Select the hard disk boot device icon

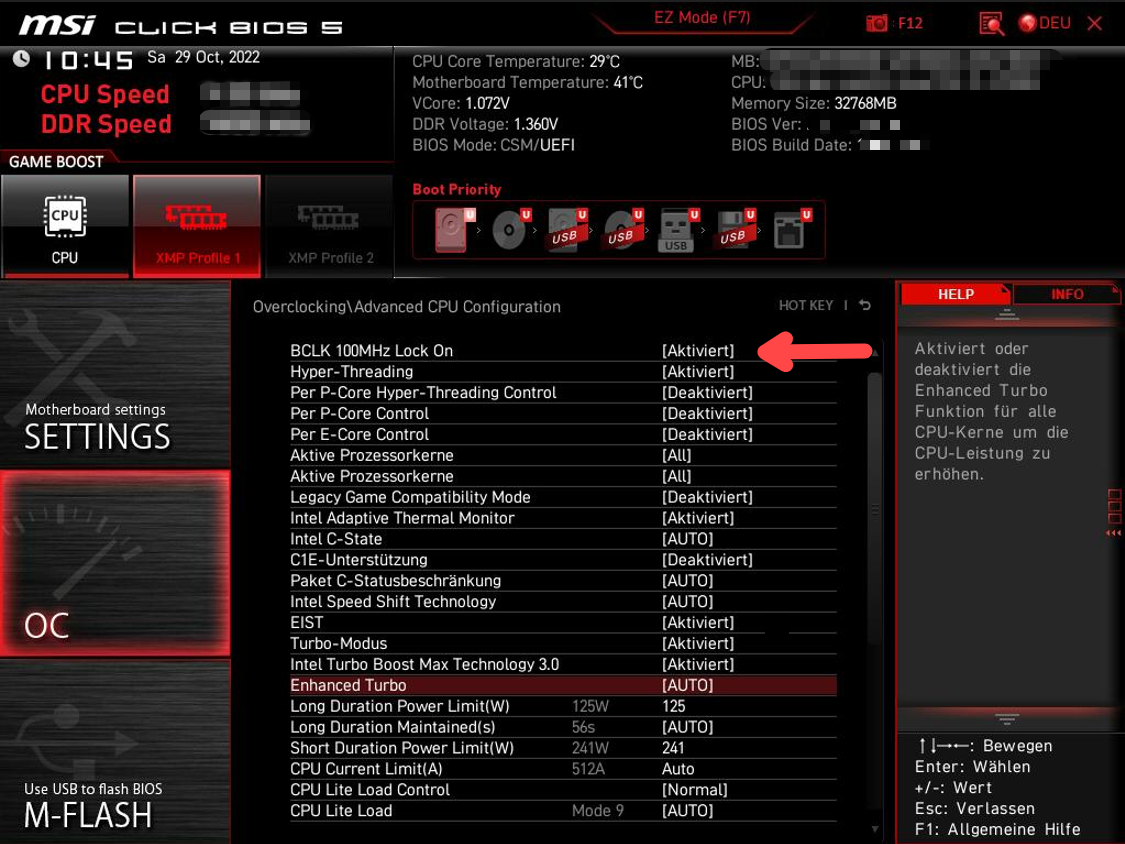click(x=454, y=230)
